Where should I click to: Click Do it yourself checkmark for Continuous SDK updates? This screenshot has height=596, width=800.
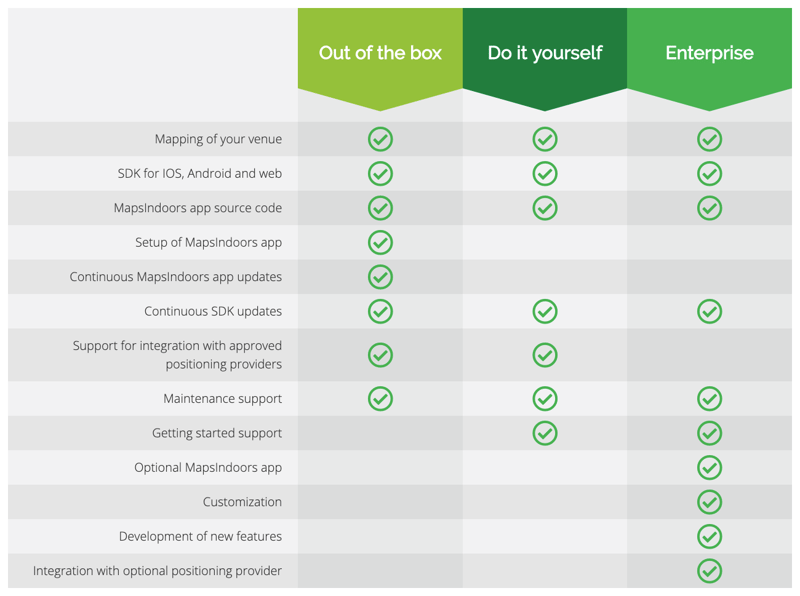(x=544, y=311)
